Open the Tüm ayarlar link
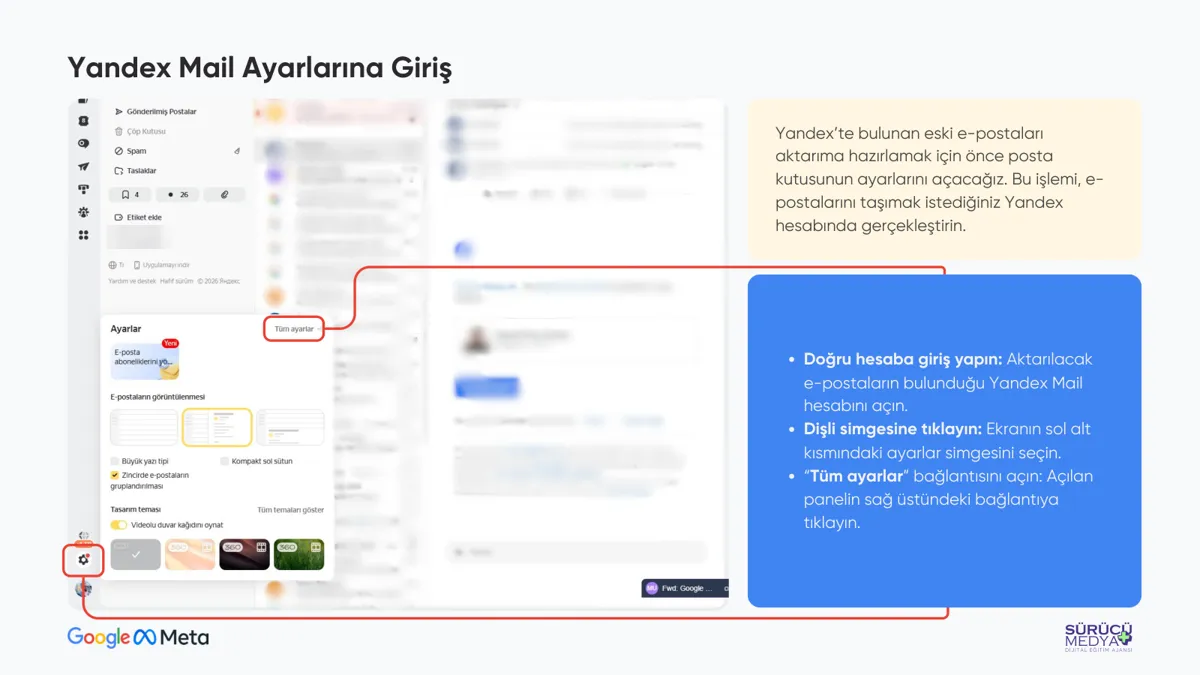1200x675 pixels. point(294,329)
